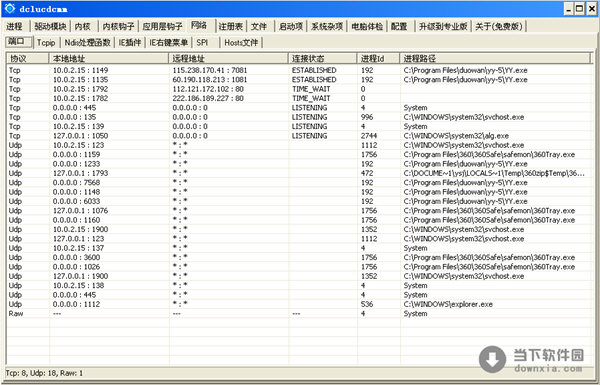This screenshot has height=385, width=600.
Task: Select row with local address 0.0.0.0 : 1233
Action: click(x=300, y=164)
